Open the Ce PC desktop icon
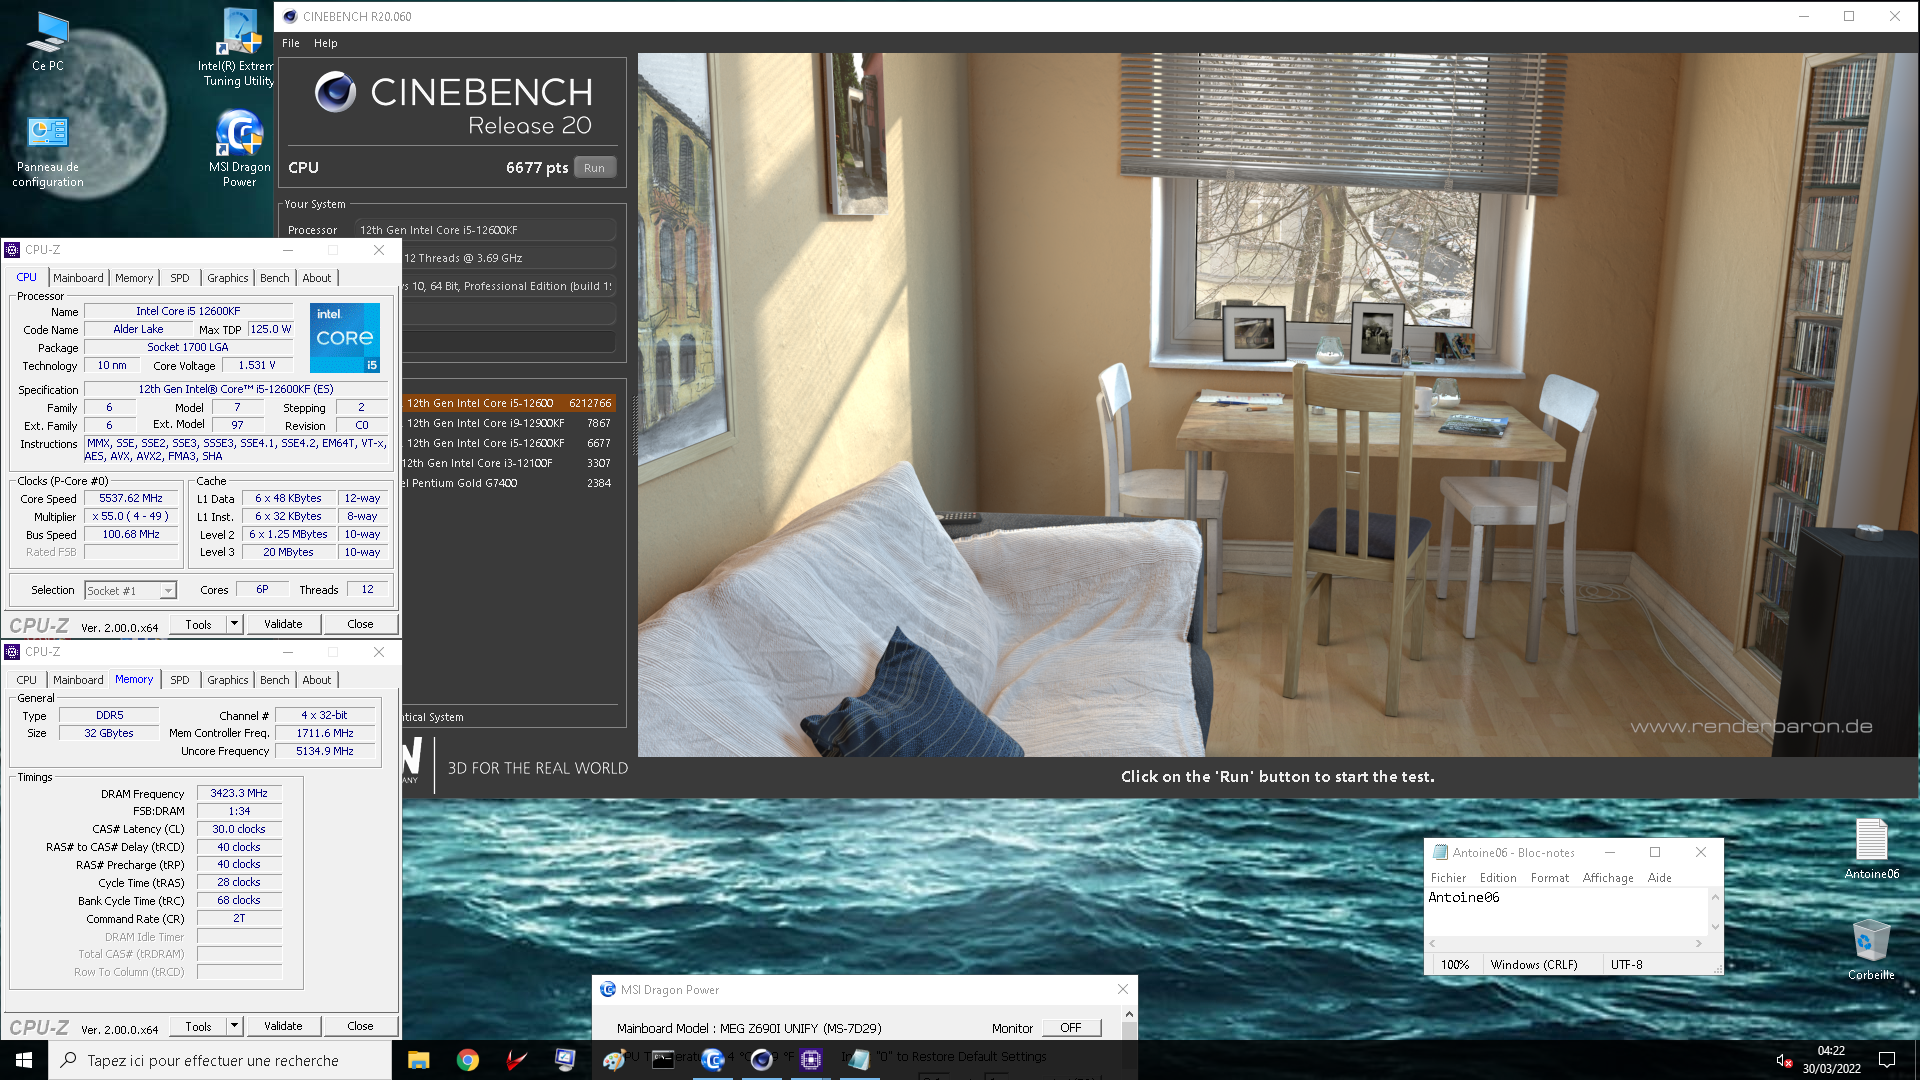Screen dimensions: 1920x1080 pyautogui.click(x=47, y=40)
